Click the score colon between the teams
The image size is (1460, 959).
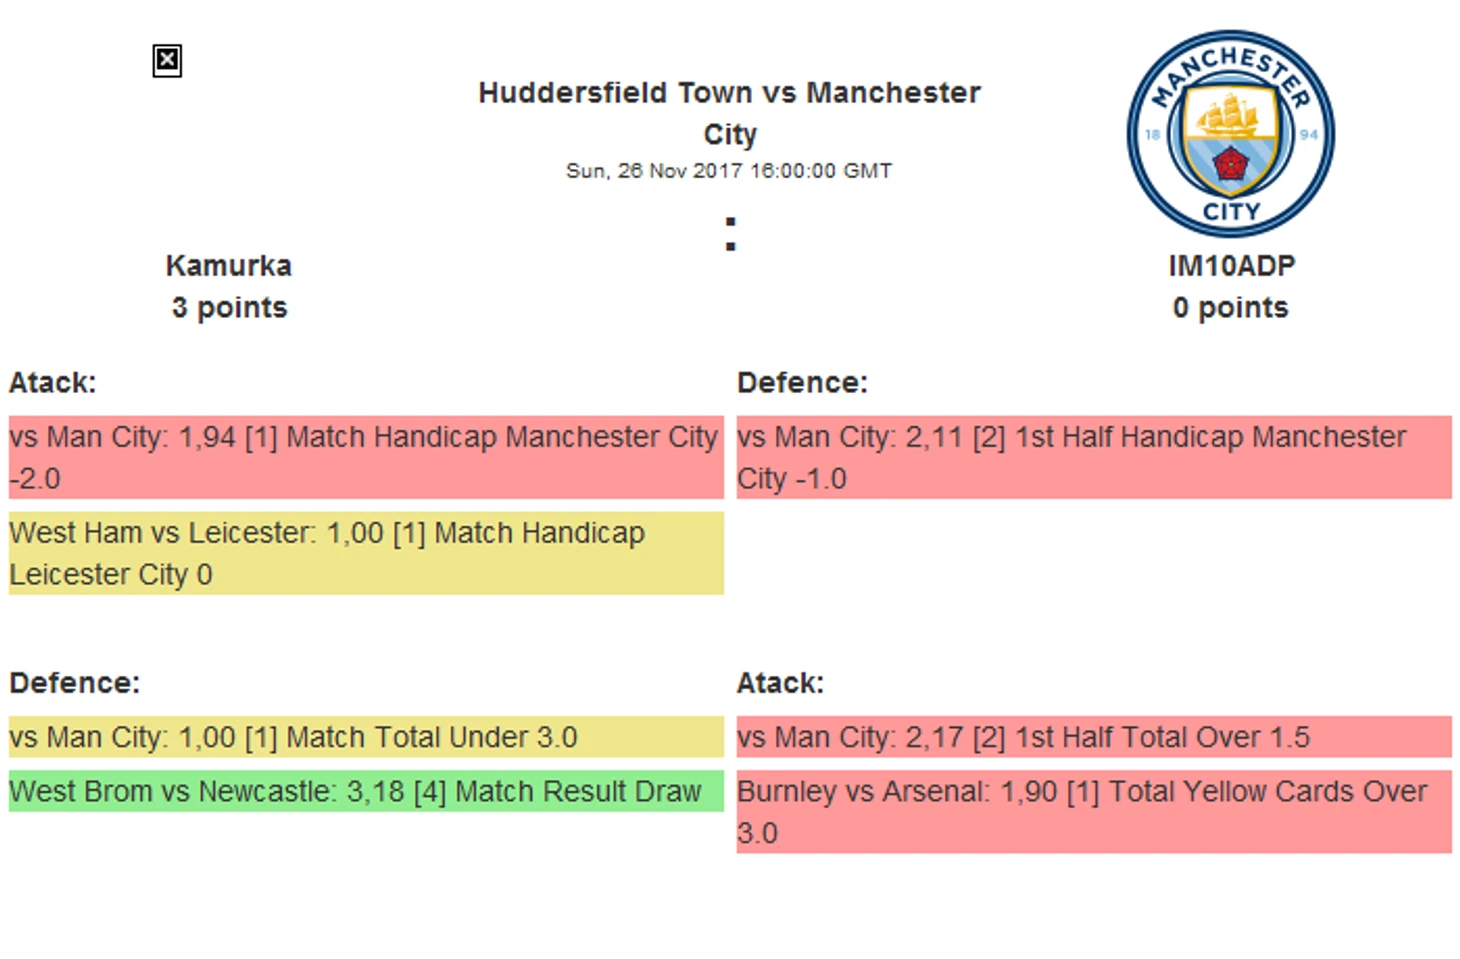(x=731, y=234)
